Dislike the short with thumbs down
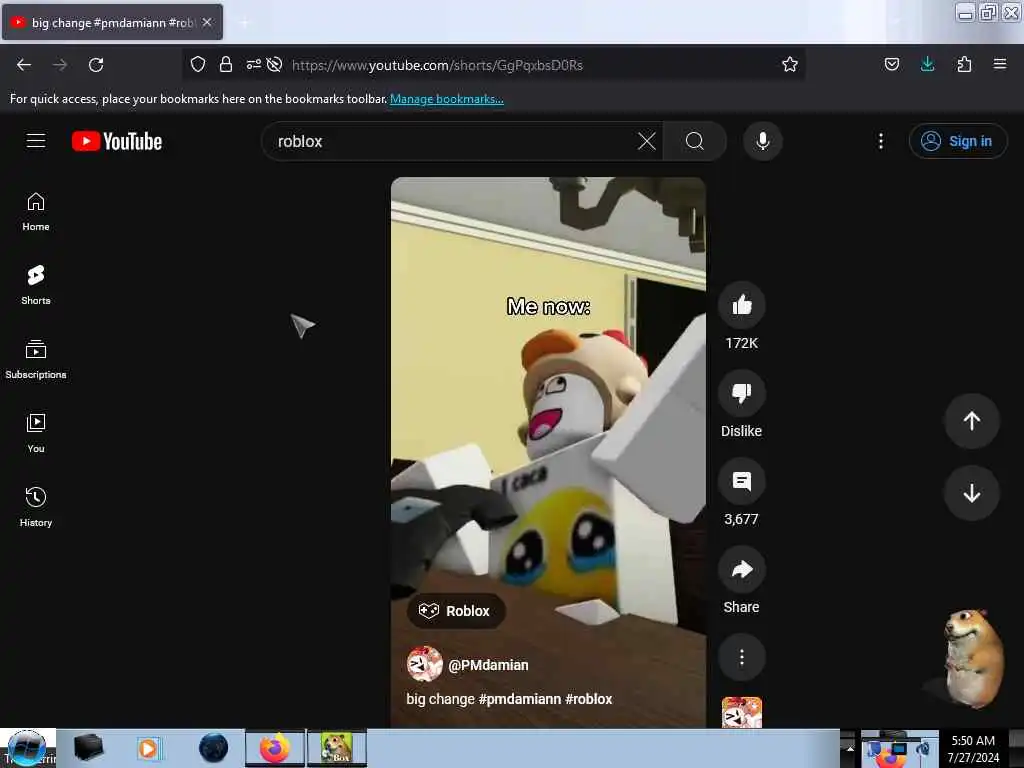 tap(742, 393)
